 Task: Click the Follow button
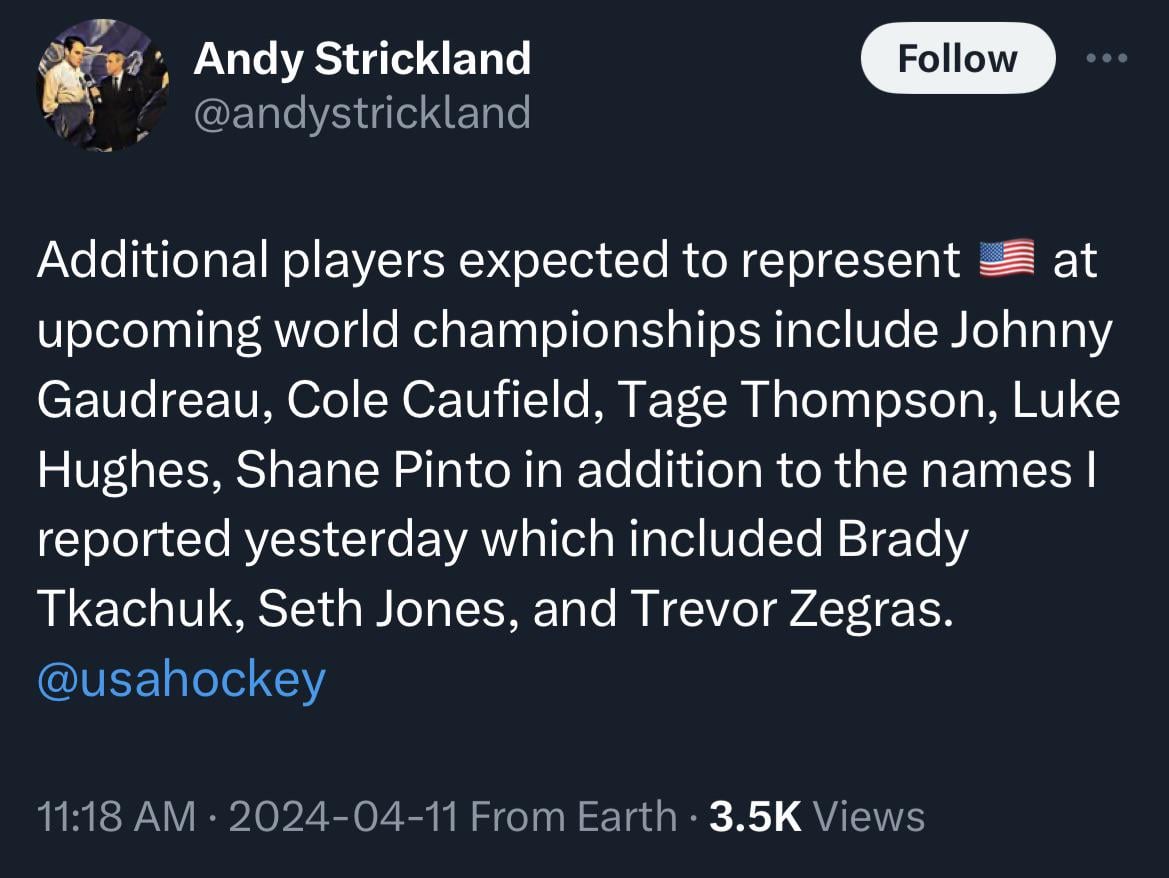(x=957, y=59)
